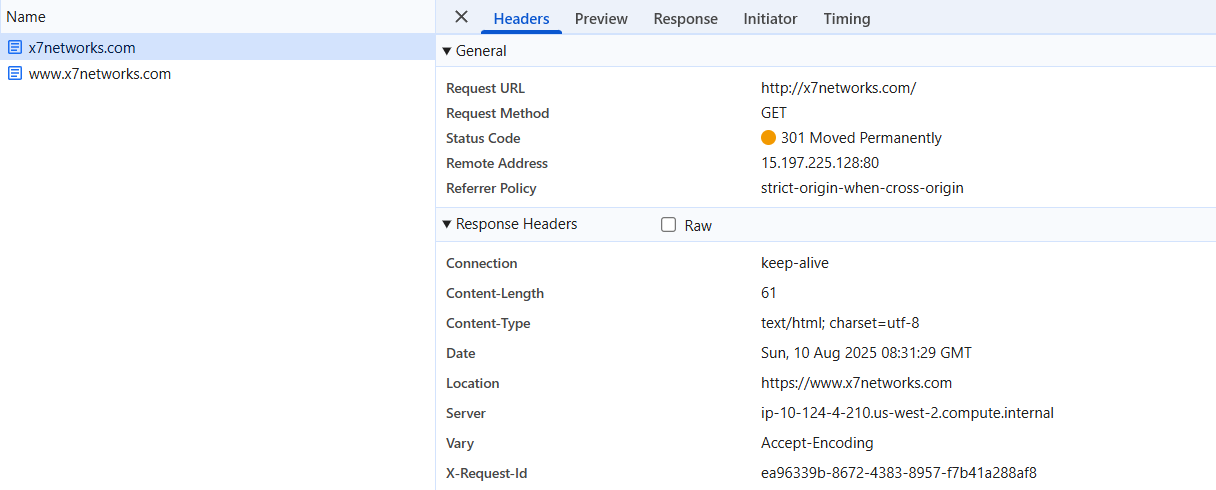The height and width of the screenshot is (490, 1216).
Task: Click the Accept-Encoding Vary value
Action: tap(817, 443)
